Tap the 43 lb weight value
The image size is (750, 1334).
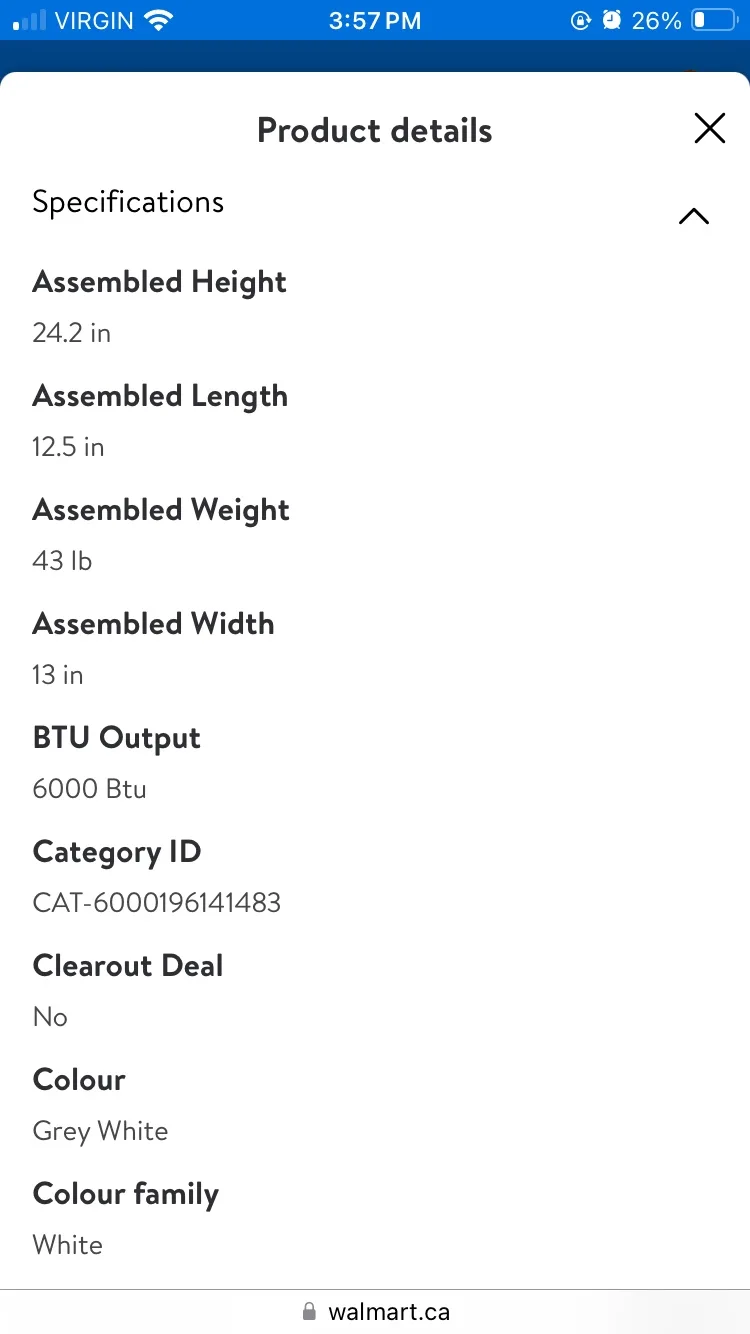(62, 561)
